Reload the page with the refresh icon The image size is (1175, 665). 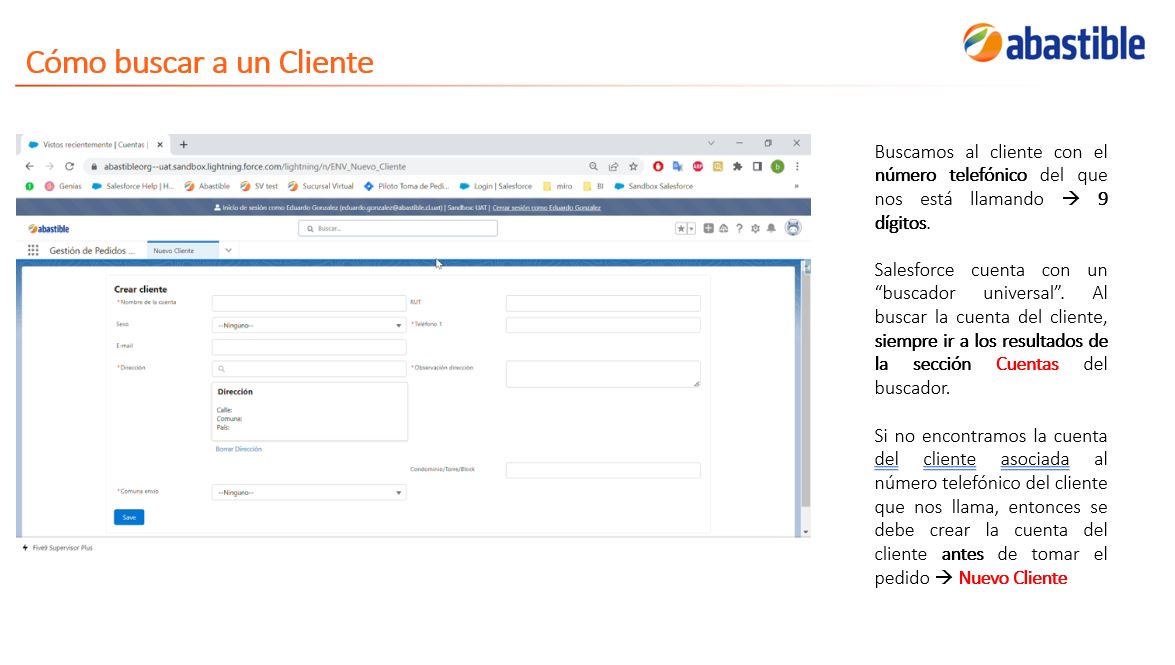(x=70, y=166)
